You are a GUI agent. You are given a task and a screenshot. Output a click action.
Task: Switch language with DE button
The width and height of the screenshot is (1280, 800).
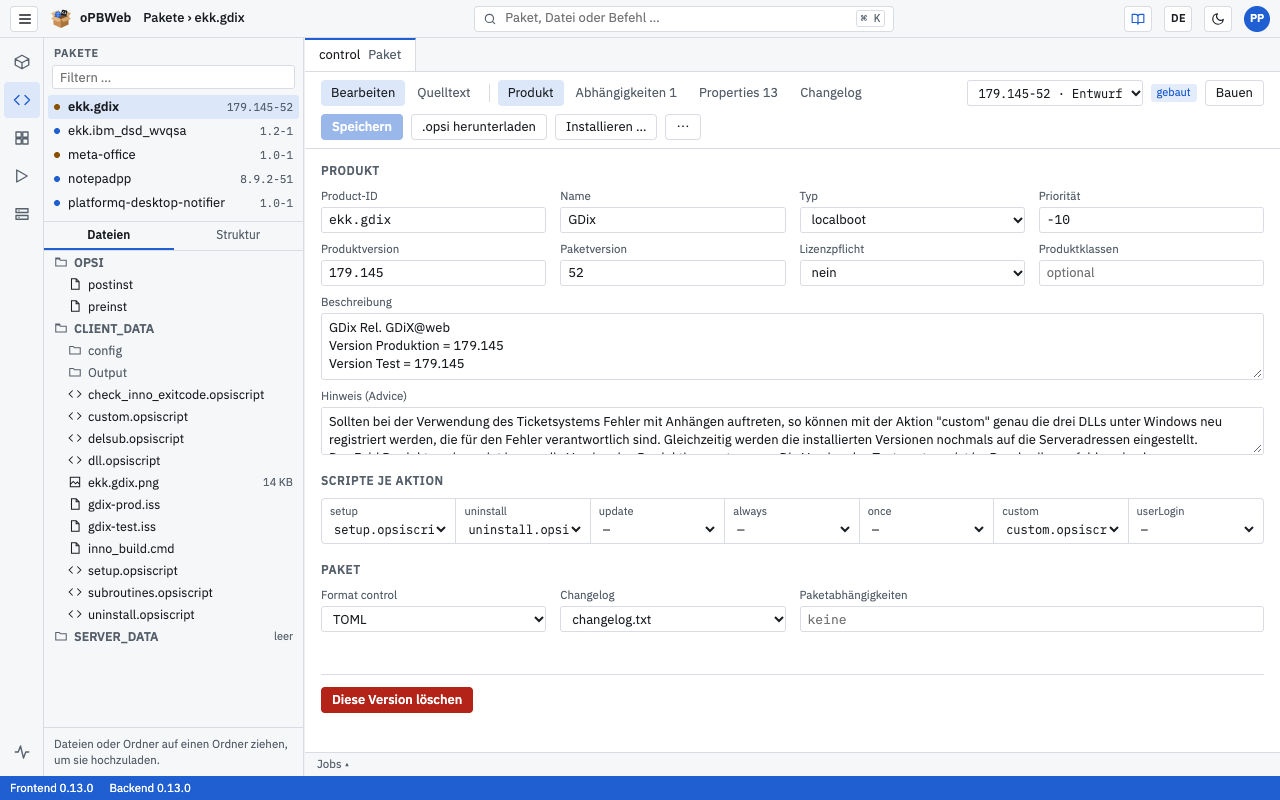tap(1178, 18)
